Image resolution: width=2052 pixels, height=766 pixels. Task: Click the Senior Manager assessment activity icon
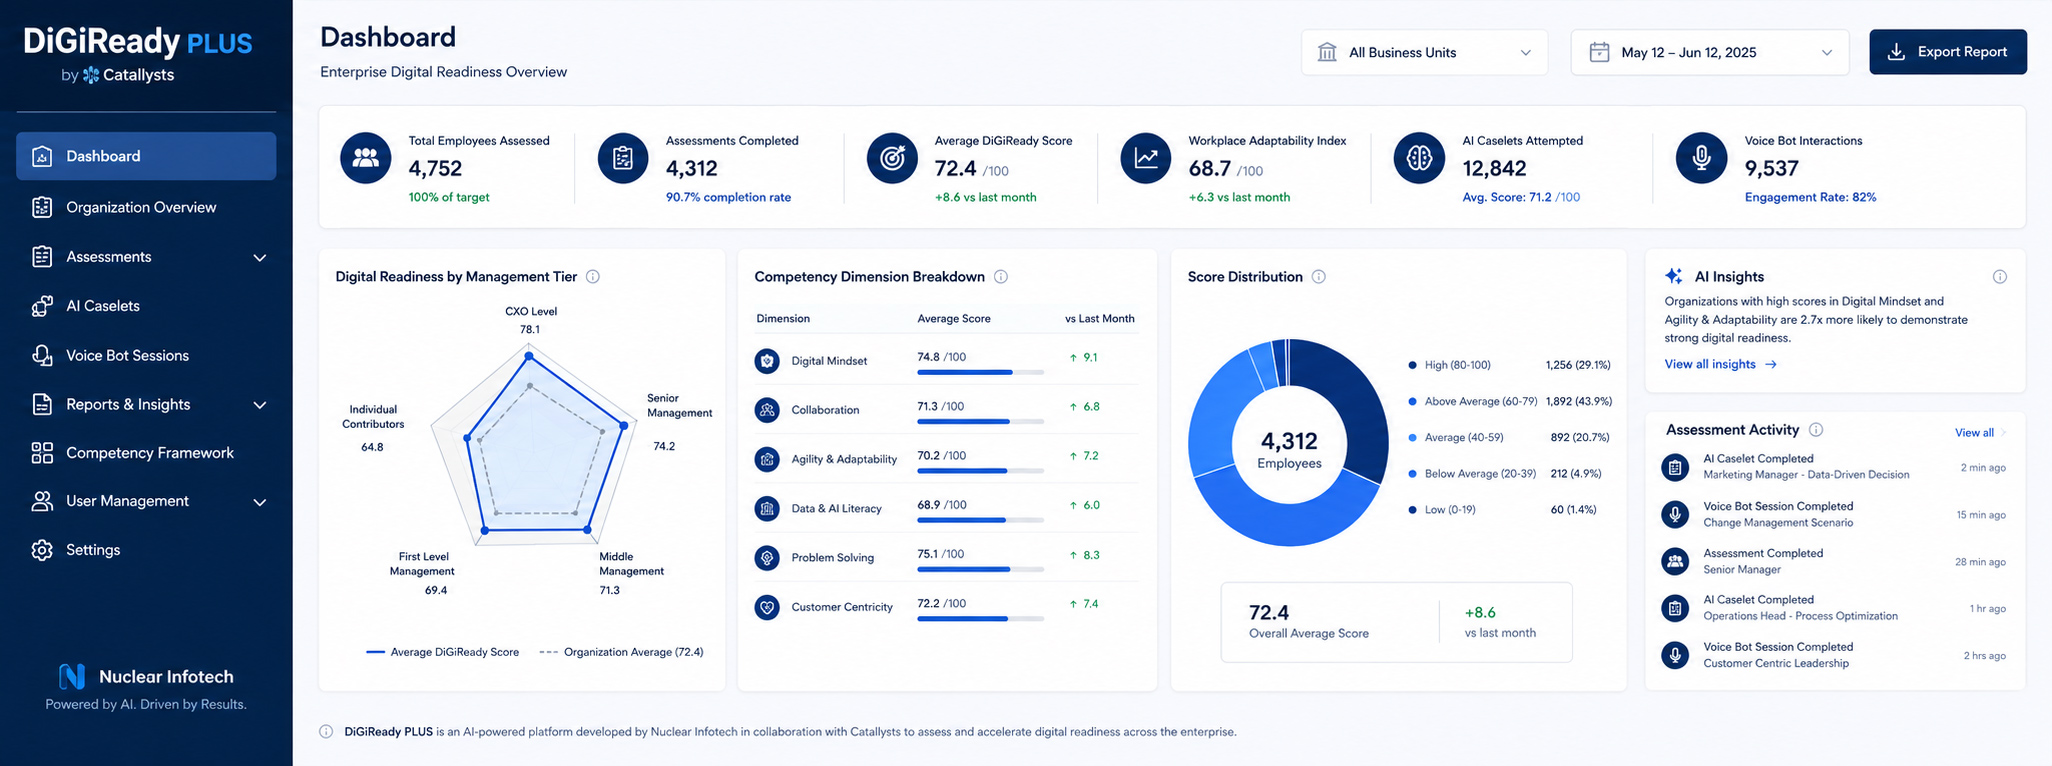(x=1675, y=561)
